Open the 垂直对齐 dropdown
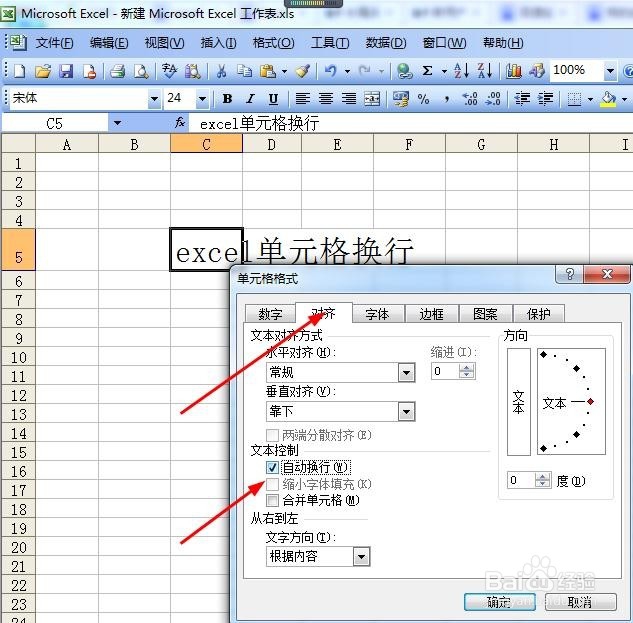633x623 pixels. pos(406,412)
